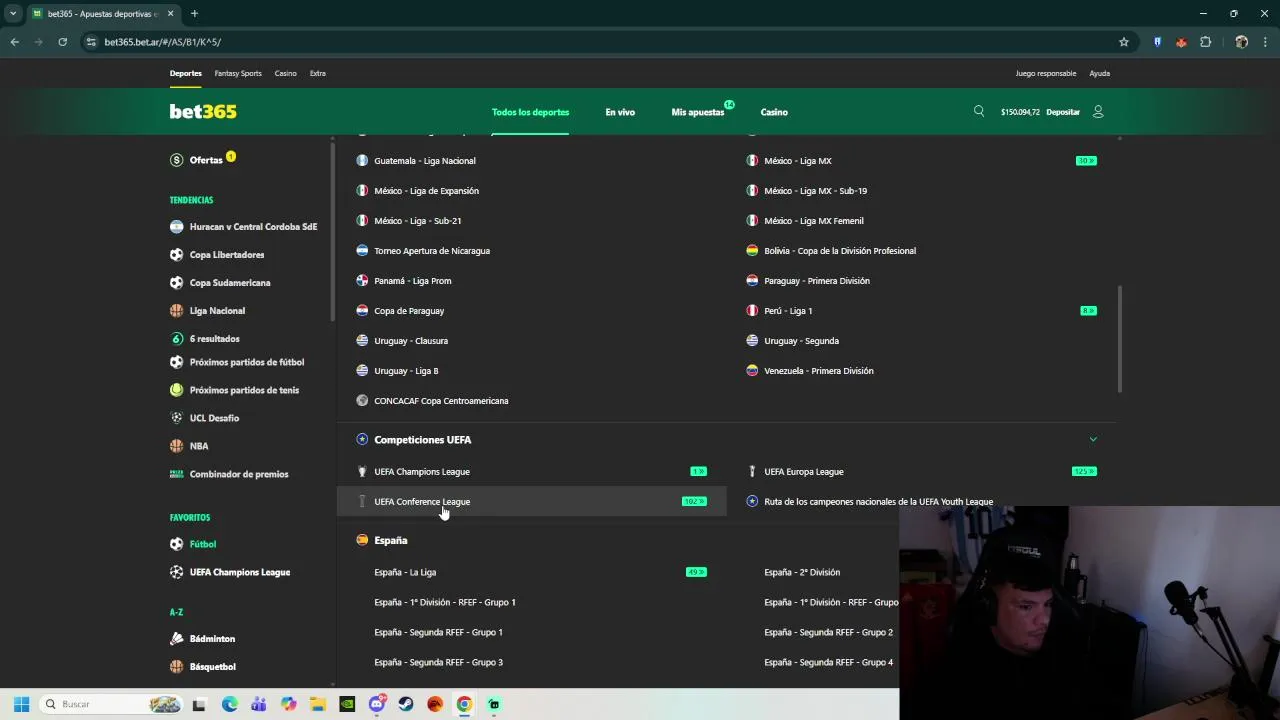Open Chrome extensions puzzle icon
Image resolution: width=1280 pixels, height=720 pixels.
coord(1205,42)
